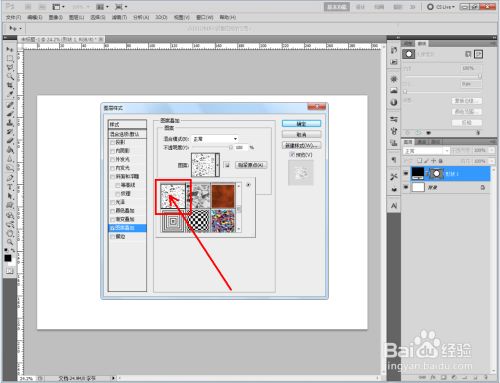
Task: Click the 确定 OK button
Action: click(301, 124)
